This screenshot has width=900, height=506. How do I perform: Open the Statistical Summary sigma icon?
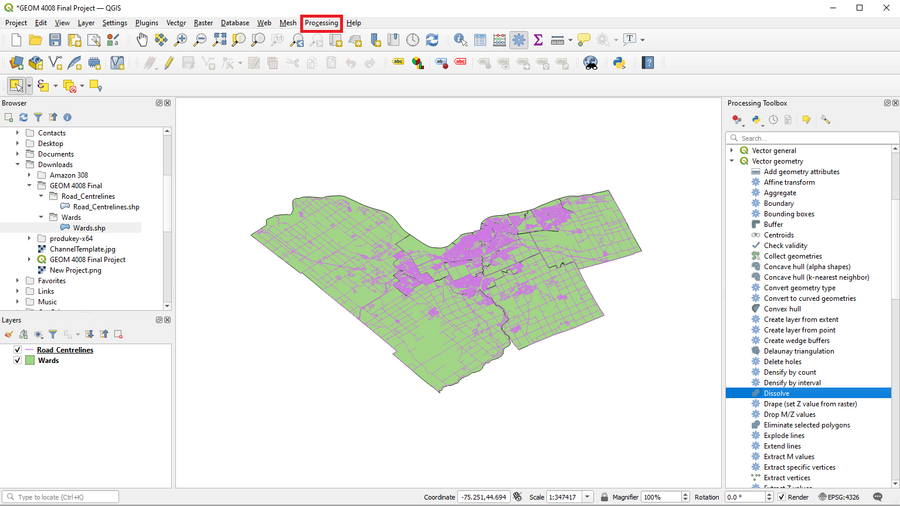coord(538,40)
